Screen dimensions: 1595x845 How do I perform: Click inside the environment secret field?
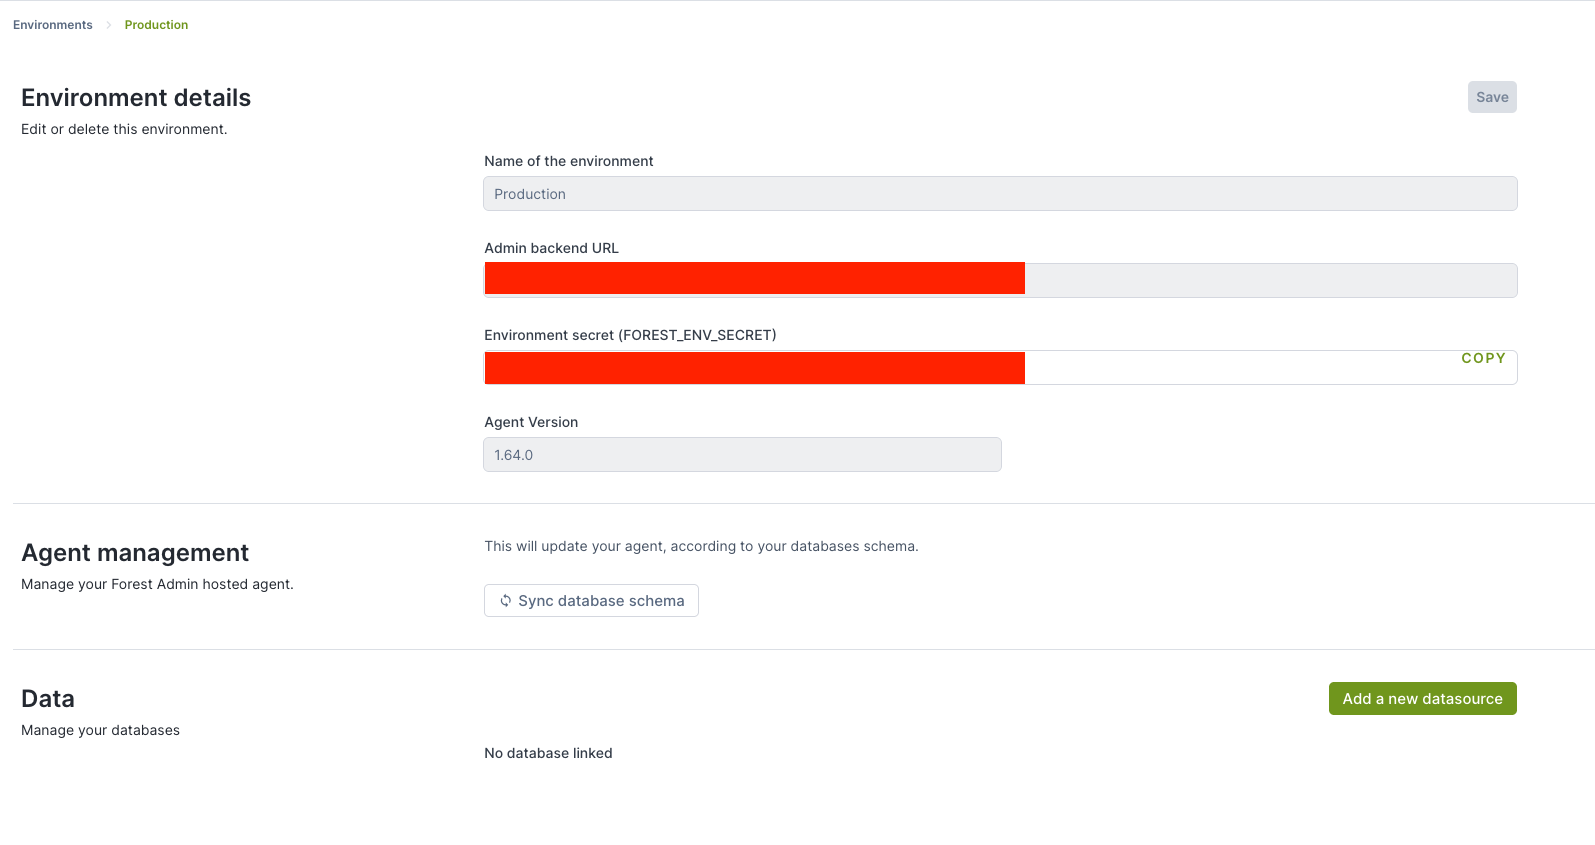[1240, 368]
